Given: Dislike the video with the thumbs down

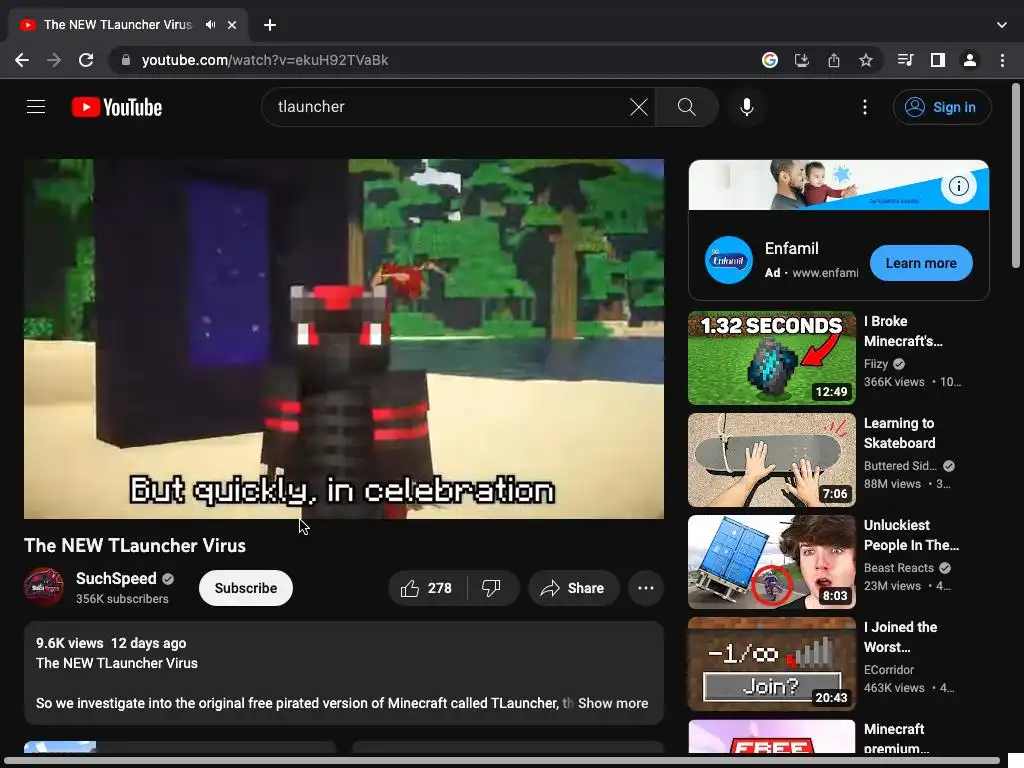Looking at the screenshot, I should tap(492, 588).
